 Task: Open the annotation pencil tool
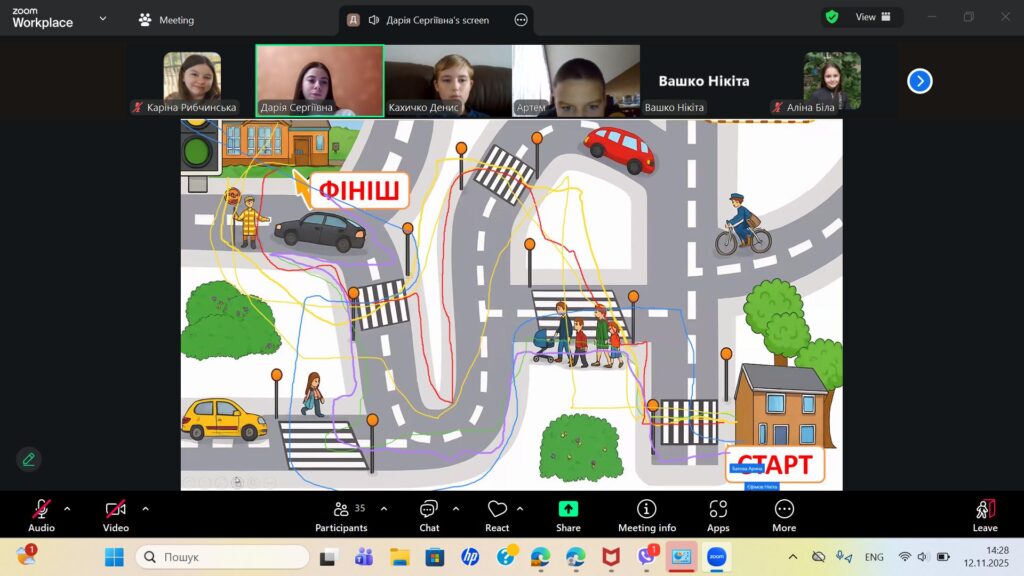point(29,459)
